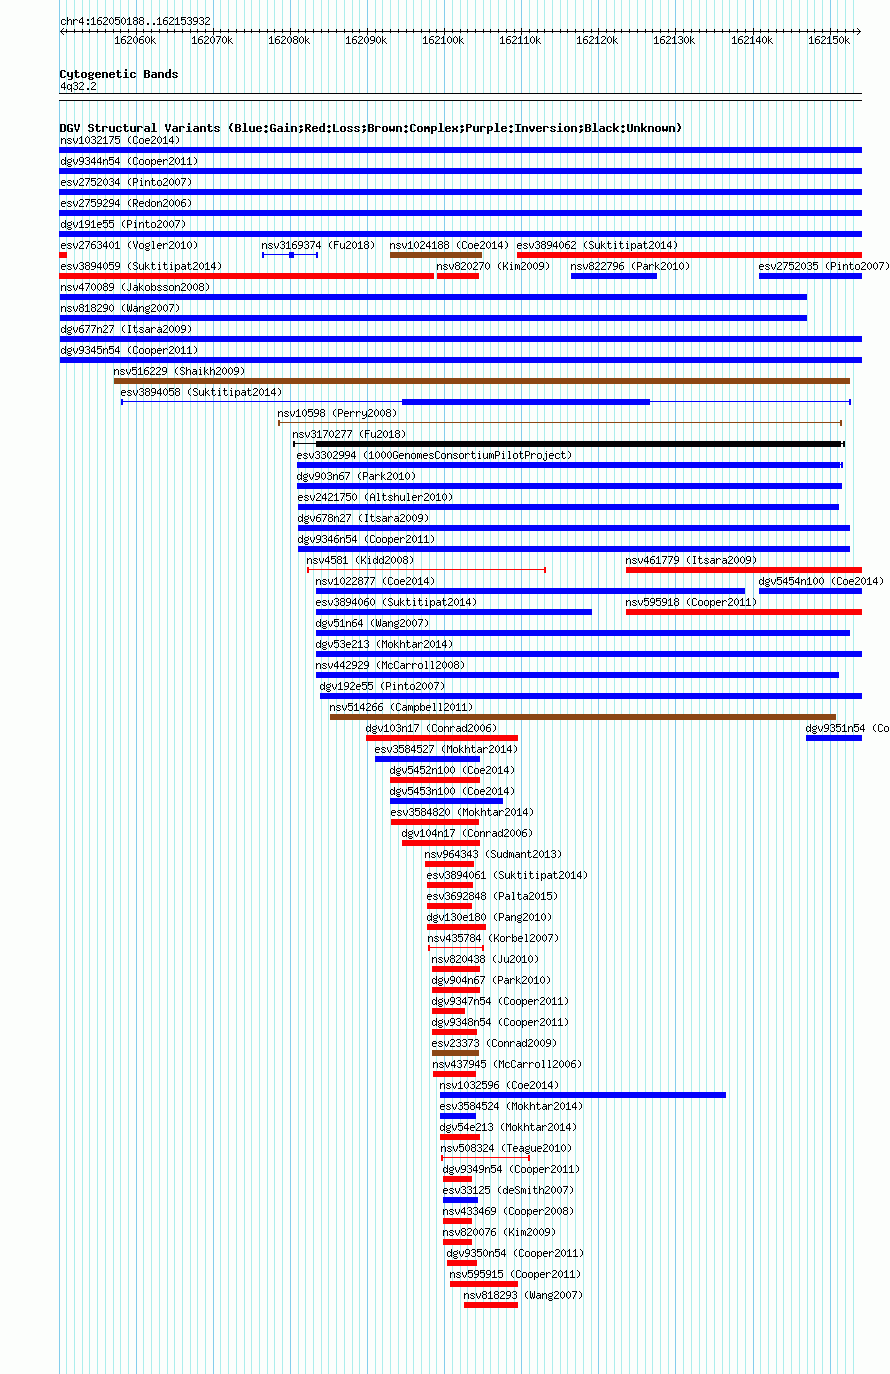Click esv2759294 (Redon2006) label

tap(126, 203)
